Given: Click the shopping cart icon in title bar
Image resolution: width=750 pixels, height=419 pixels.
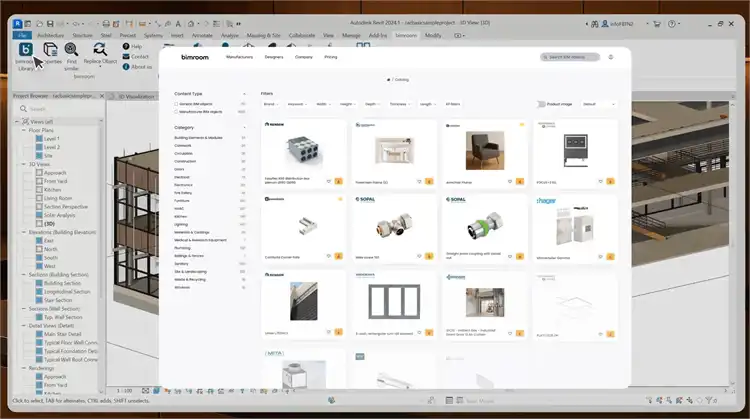Looking at the screenshot, I should (x=657, y=23).
